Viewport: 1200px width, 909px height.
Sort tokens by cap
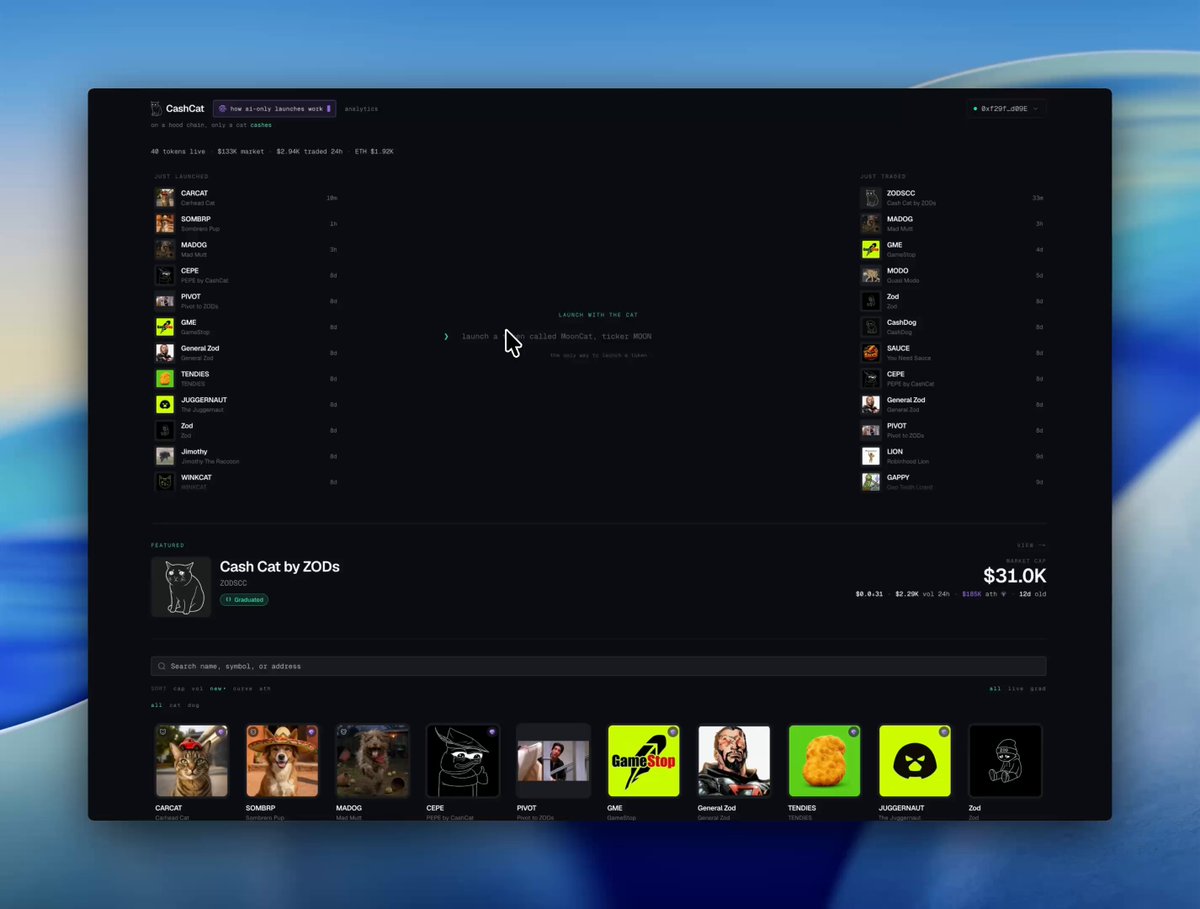tap(179, 688)
